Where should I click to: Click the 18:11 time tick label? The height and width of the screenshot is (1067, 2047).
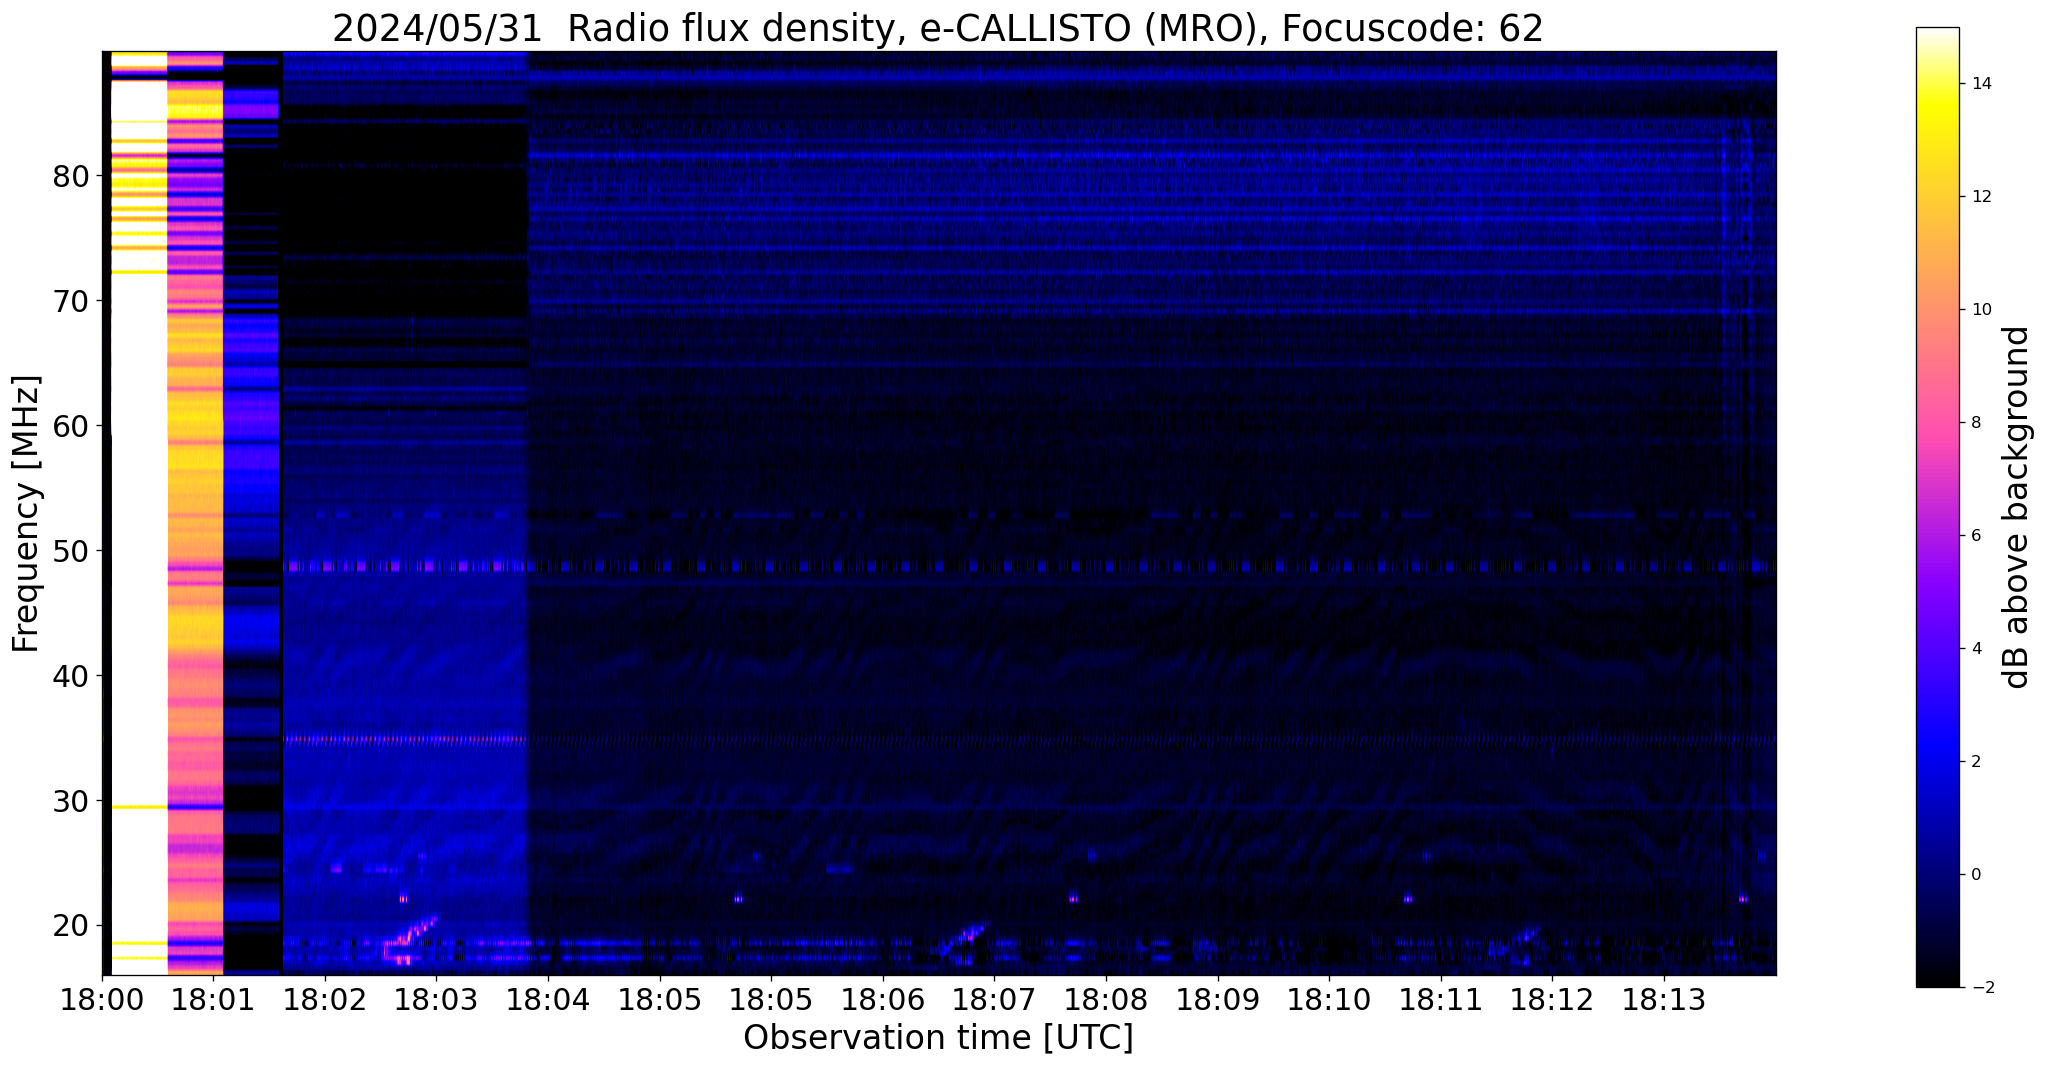tap(1441, 999)
